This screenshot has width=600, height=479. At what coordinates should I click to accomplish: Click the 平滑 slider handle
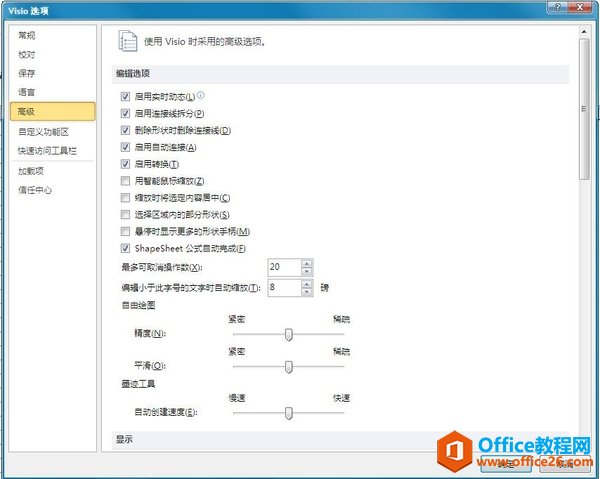click(289, 367)
